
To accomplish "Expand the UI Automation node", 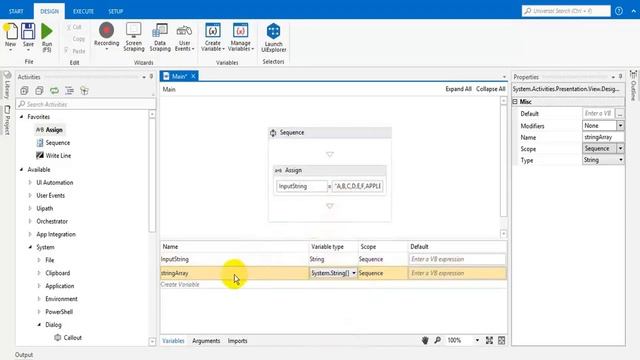I will tap(30, 182).
